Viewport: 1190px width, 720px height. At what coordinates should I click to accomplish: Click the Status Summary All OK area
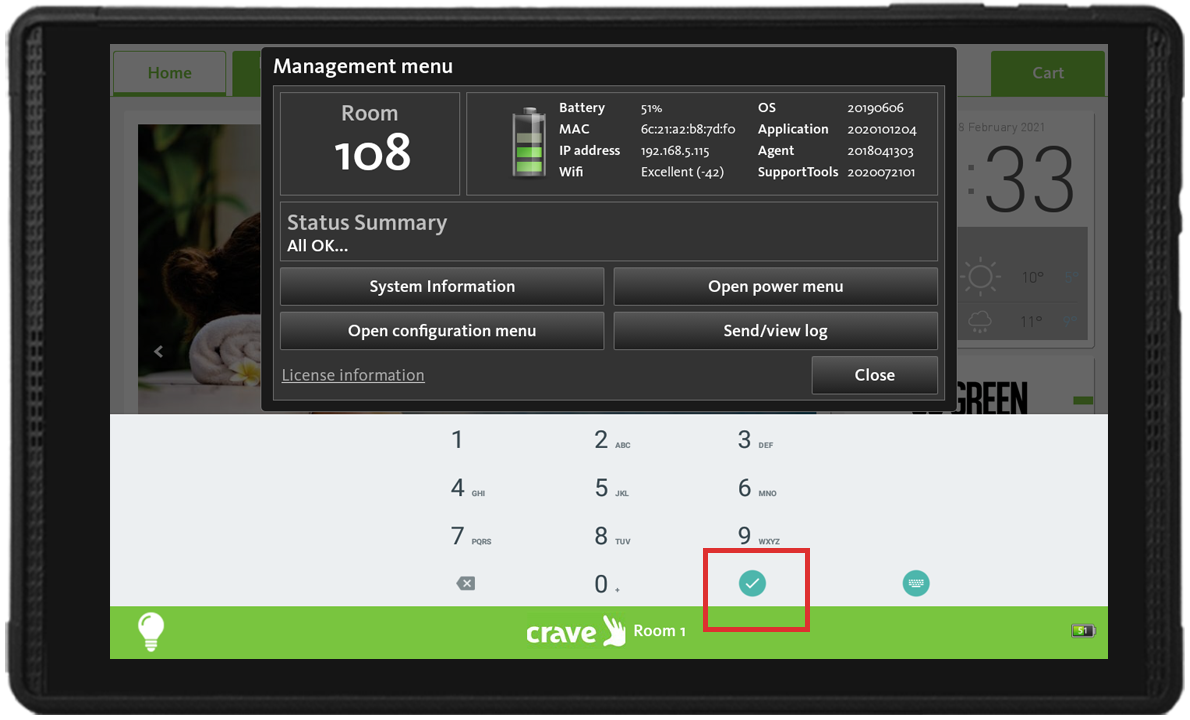tap(609, 231)
